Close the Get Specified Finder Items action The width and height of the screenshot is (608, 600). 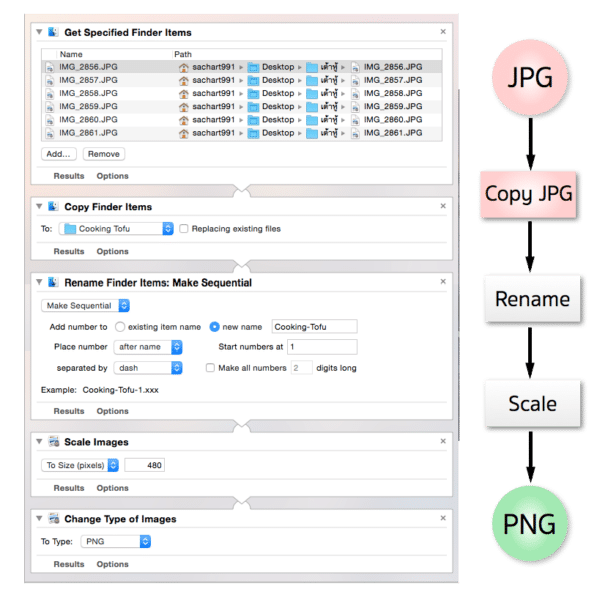443,32
